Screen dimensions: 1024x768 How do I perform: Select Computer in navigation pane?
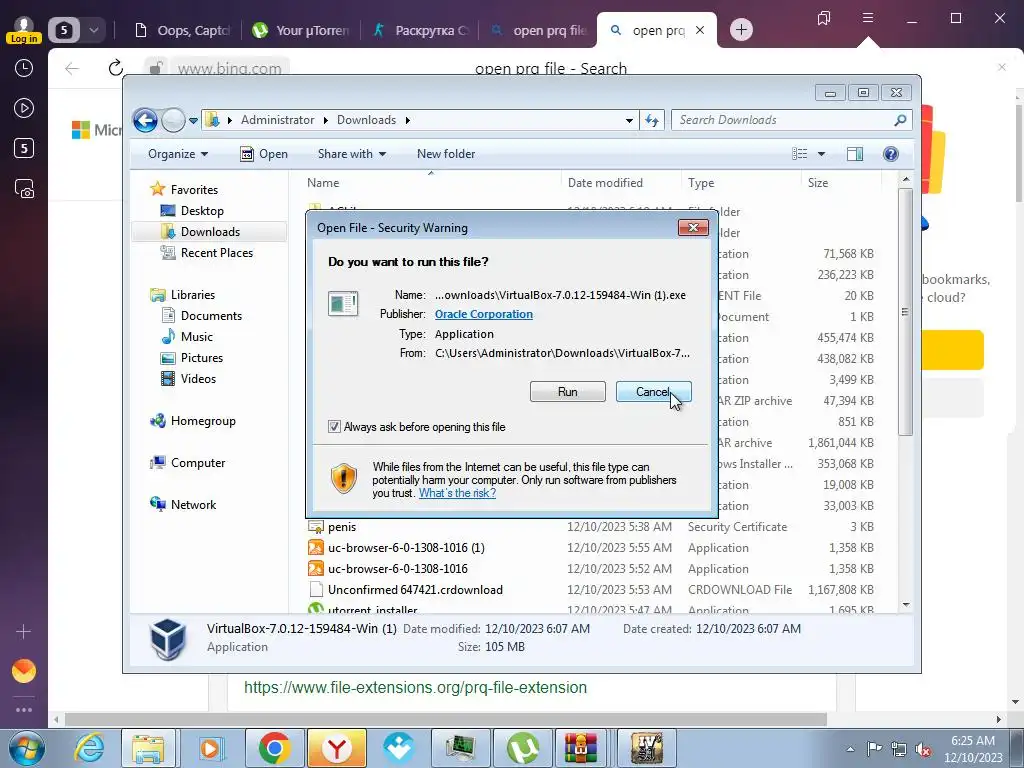click(x=197, y=463)
